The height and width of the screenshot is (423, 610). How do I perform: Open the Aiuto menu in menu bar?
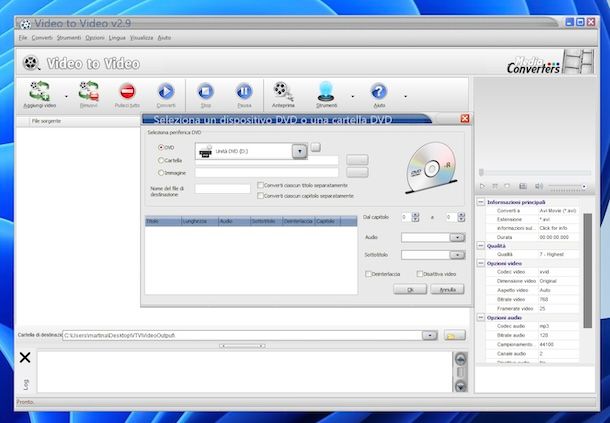pos(164,38)
